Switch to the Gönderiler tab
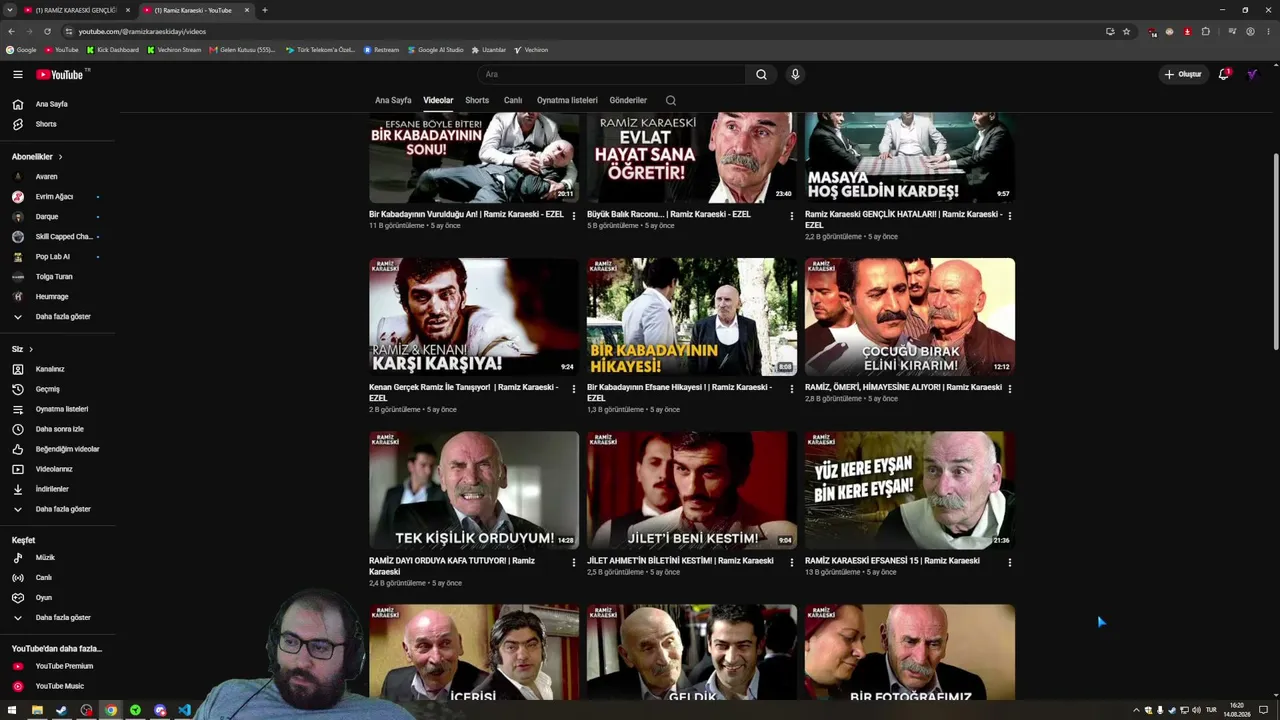This screenshot has height=720, width=1280. [628, 100]
